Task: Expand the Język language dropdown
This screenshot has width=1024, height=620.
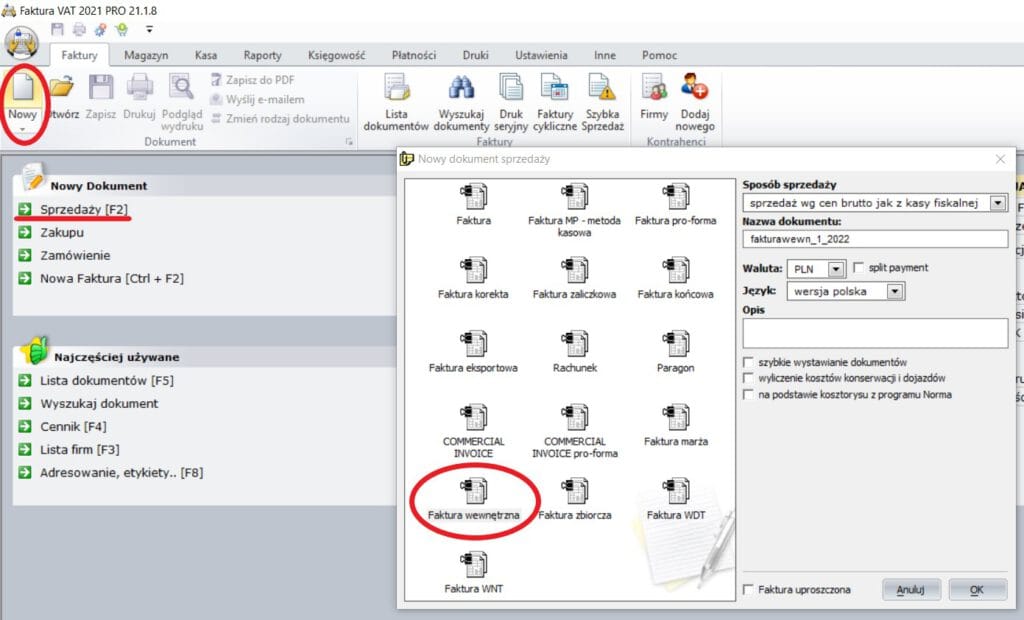Action: tap(895, 292)
